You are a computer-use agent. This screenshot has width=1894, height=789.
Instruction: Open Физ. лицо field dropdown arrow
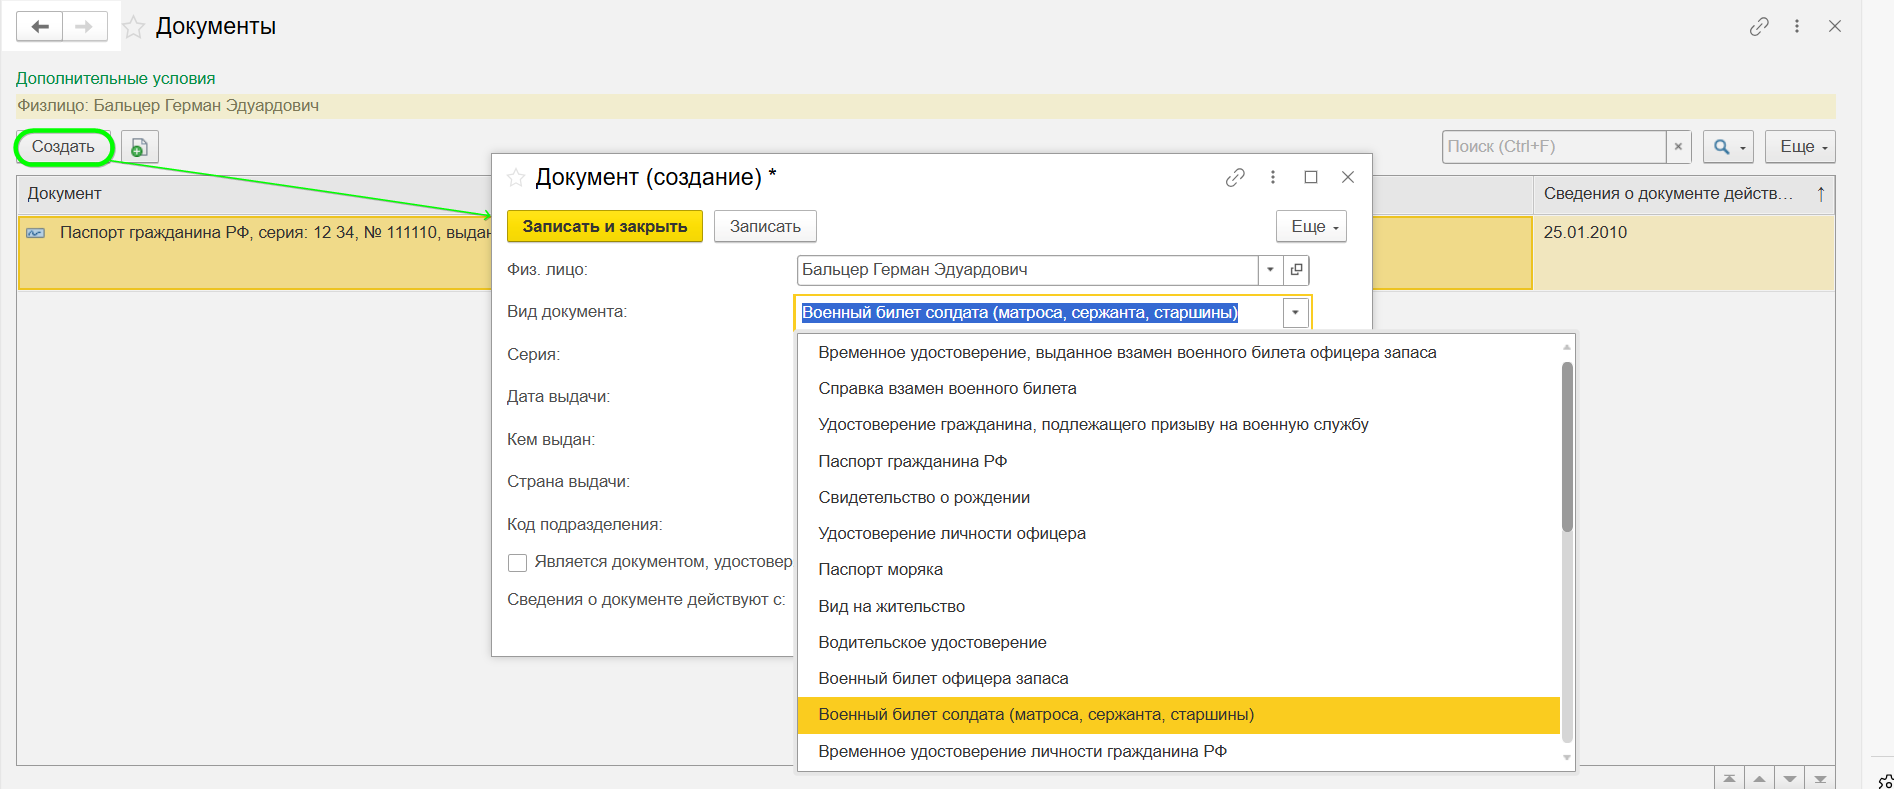tap(1270, 270)
